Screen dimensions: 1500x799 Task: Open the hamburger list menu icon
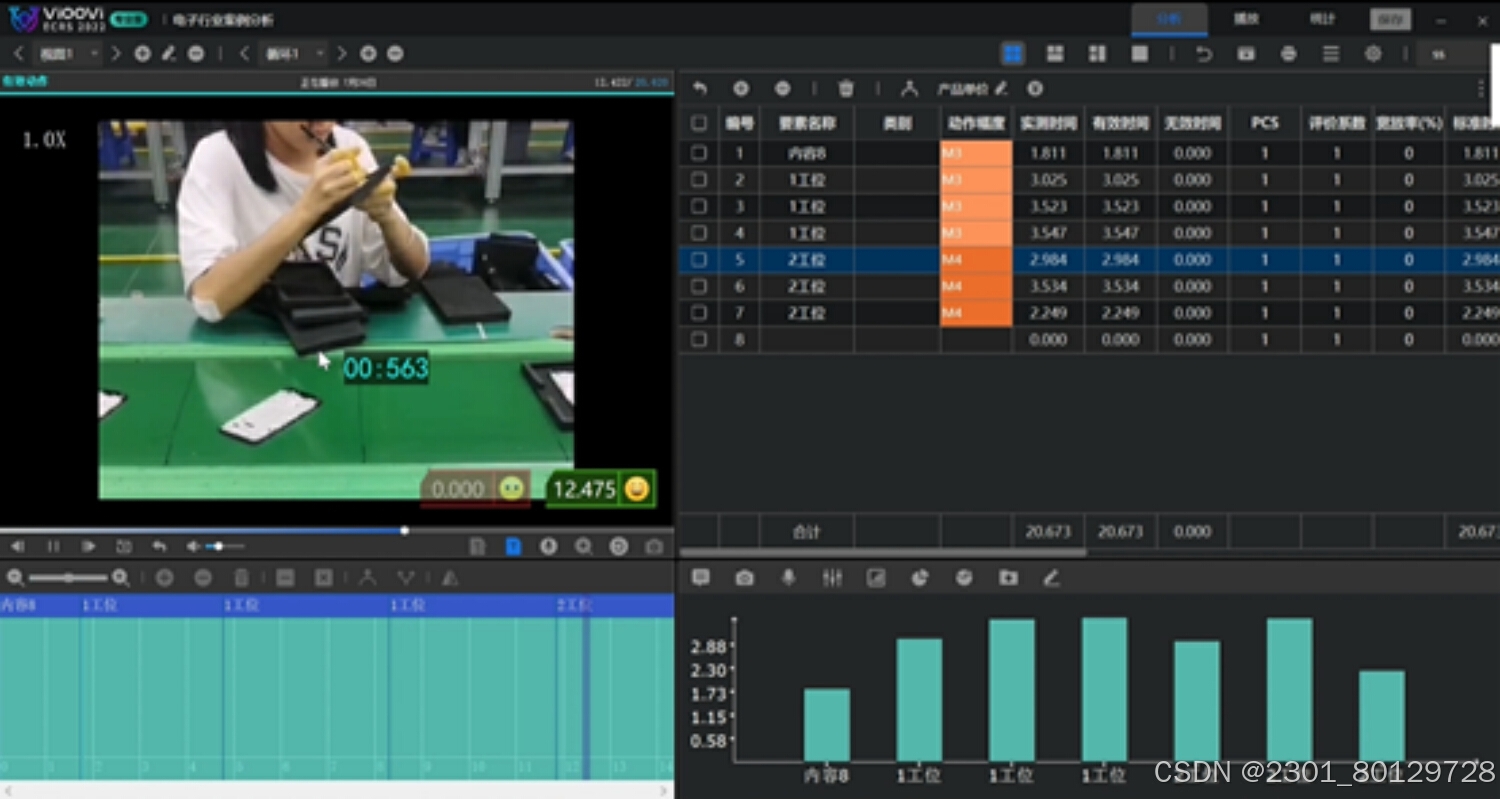(x=1331, y=54)
